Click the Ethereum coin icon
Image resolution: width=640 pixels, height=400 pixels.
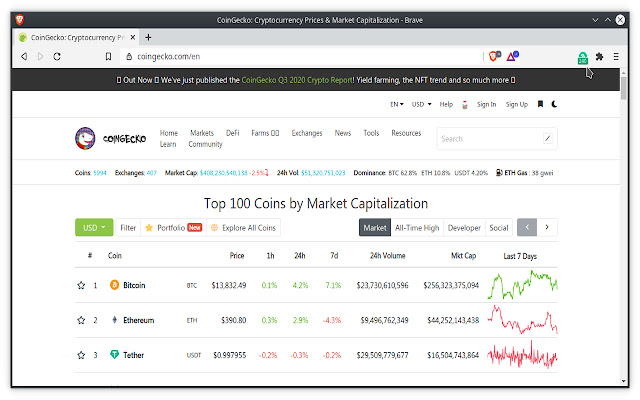pyautogui.click(x=115, y=320)
